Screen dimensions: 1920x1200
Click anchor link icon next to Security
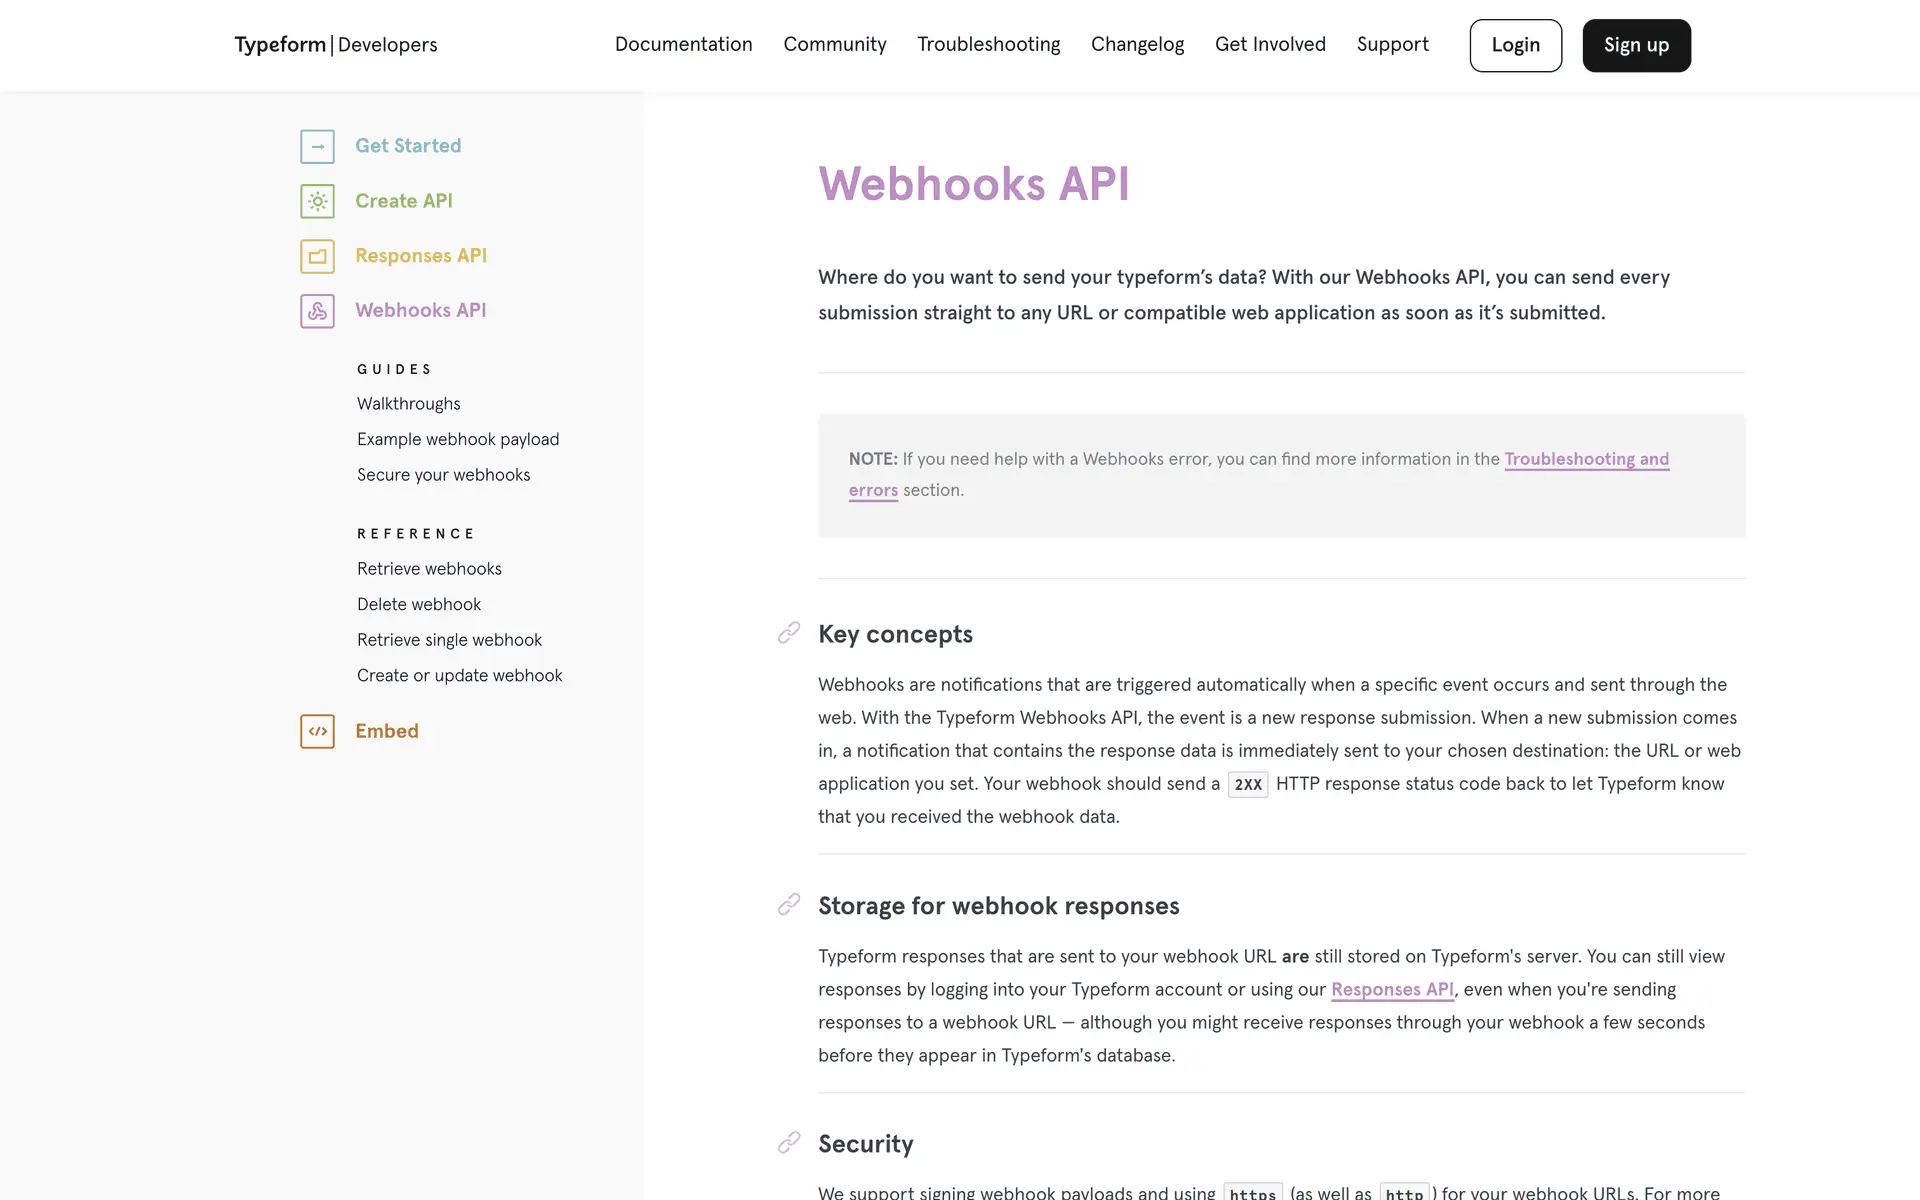click(789, 1143)
